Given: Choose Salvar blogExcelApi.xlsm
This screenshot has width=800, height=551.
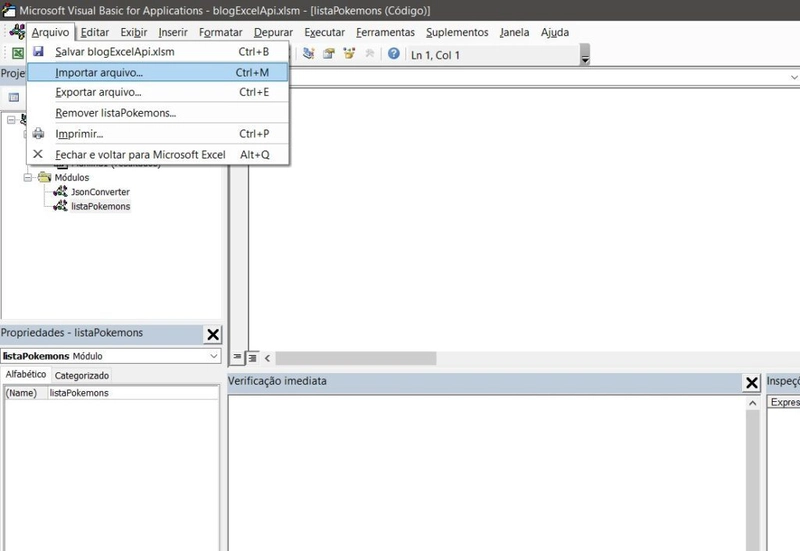Looking at the screenshot, I should pyautogui.click(x=158, y=52).
